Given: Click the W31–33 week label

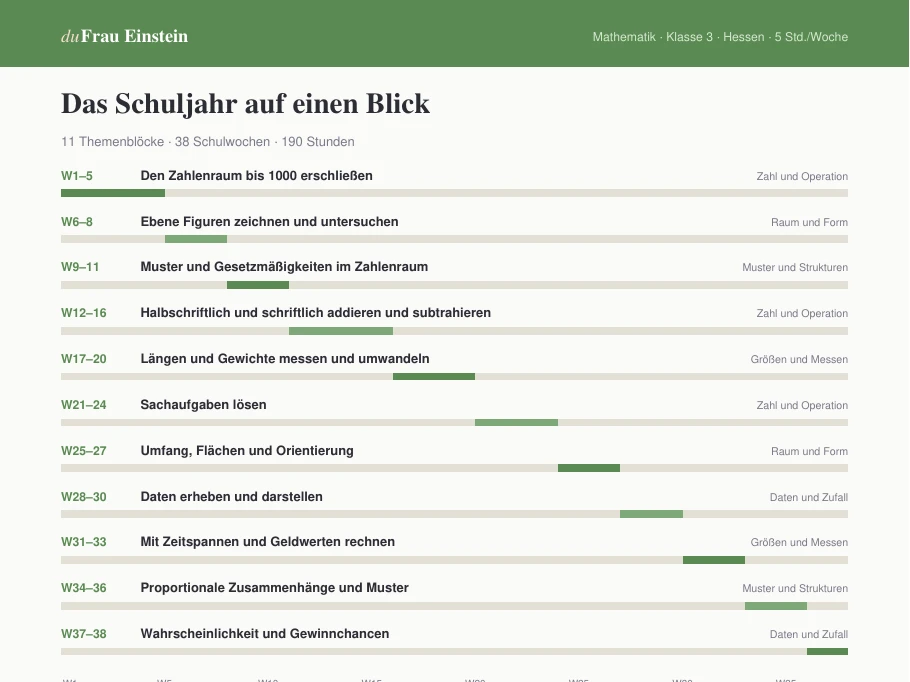Looking at the screenshot, I should pos(84,542).
